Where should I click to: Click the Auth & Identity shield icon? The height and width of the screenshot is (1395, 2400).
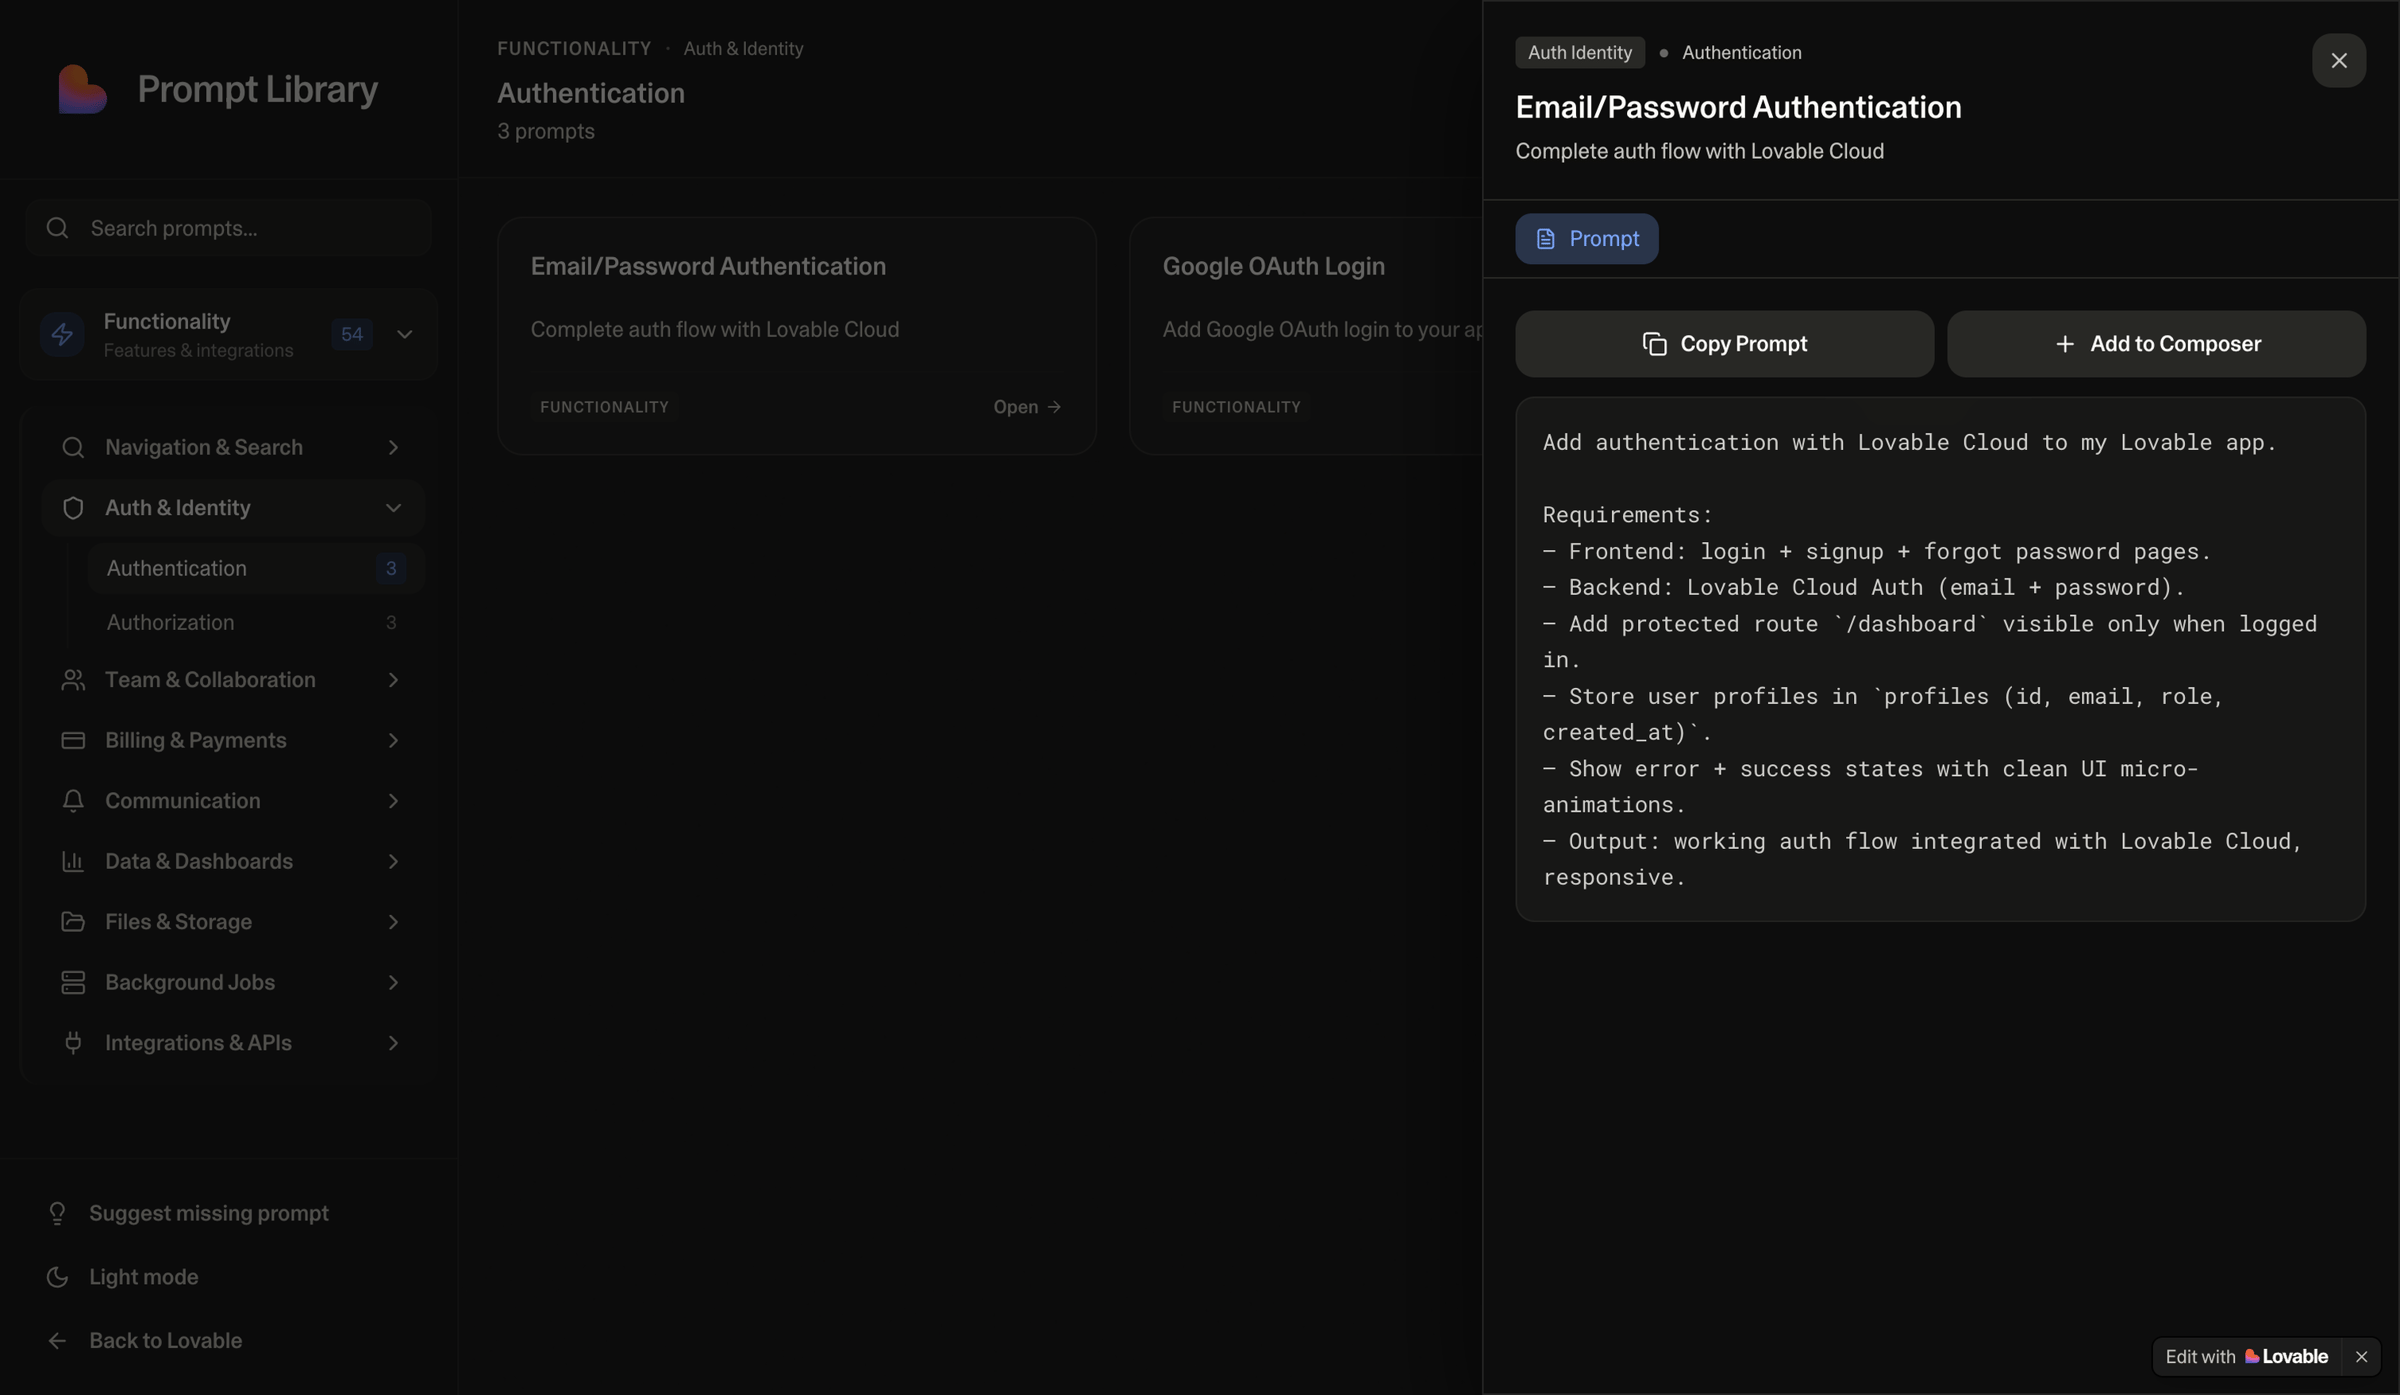[x=73, y=508]
